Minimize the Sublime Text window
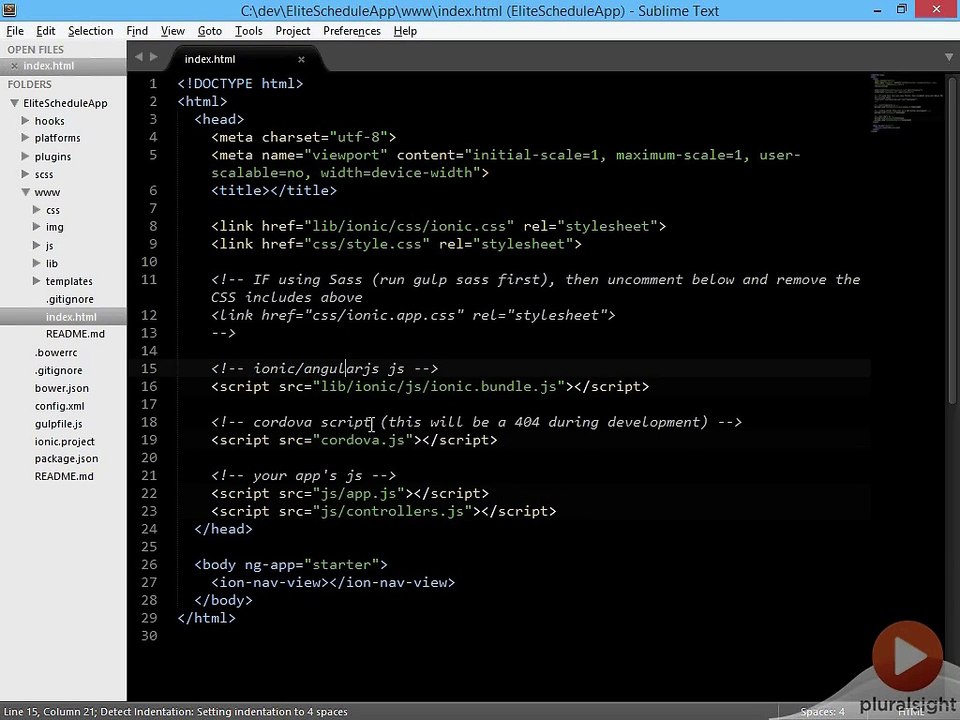 click(878, 10)
